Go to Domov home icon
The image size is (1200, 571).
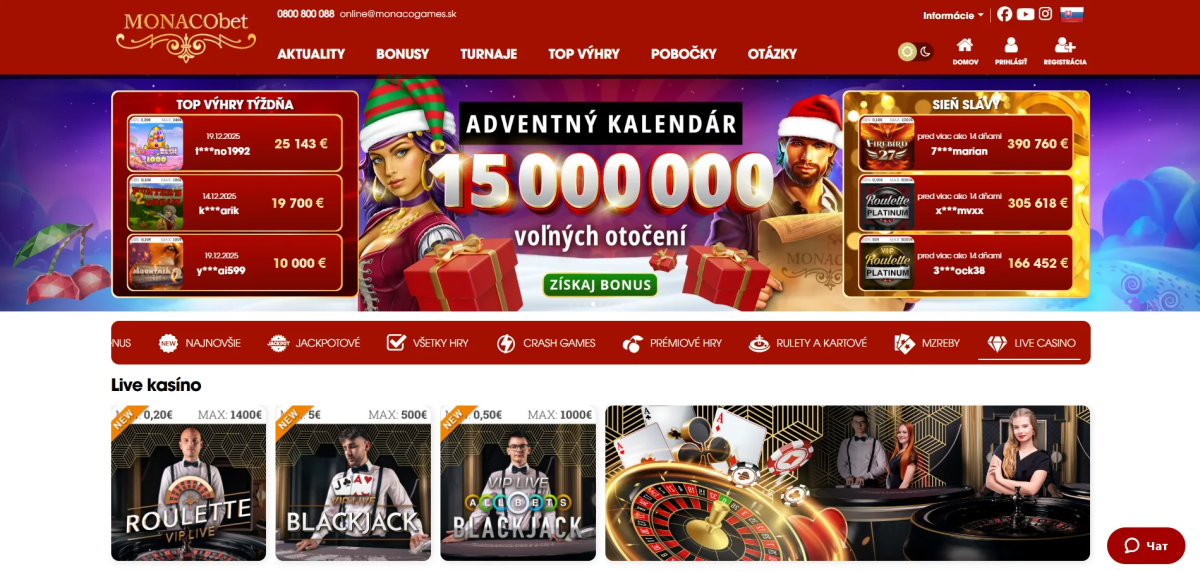coord(965,52)
